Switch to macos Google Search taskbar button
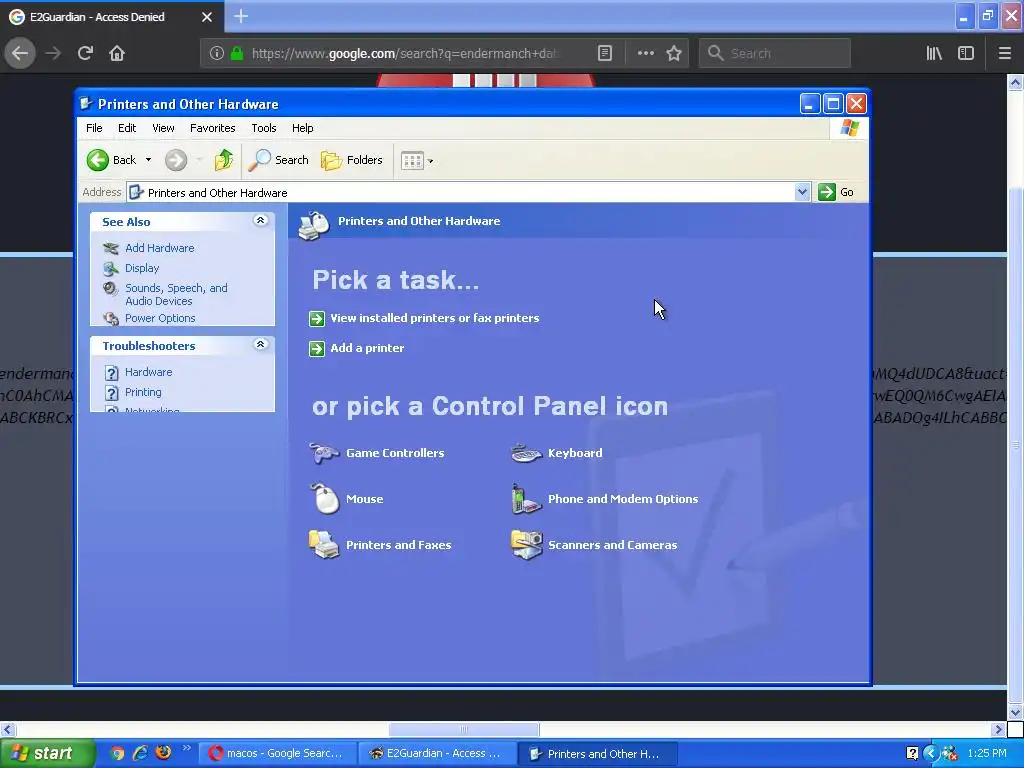 [x=277, y=754]
